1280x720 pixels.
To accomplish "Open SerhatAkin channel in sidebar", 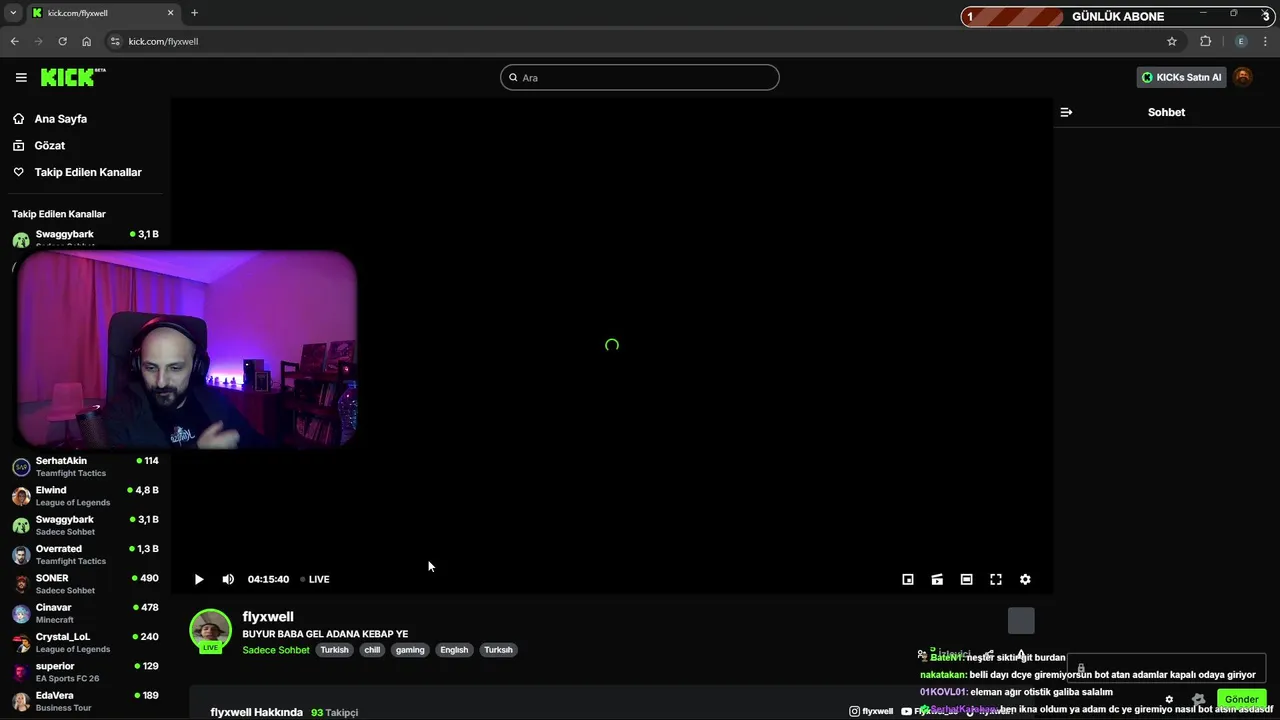I will pos(85,467).
